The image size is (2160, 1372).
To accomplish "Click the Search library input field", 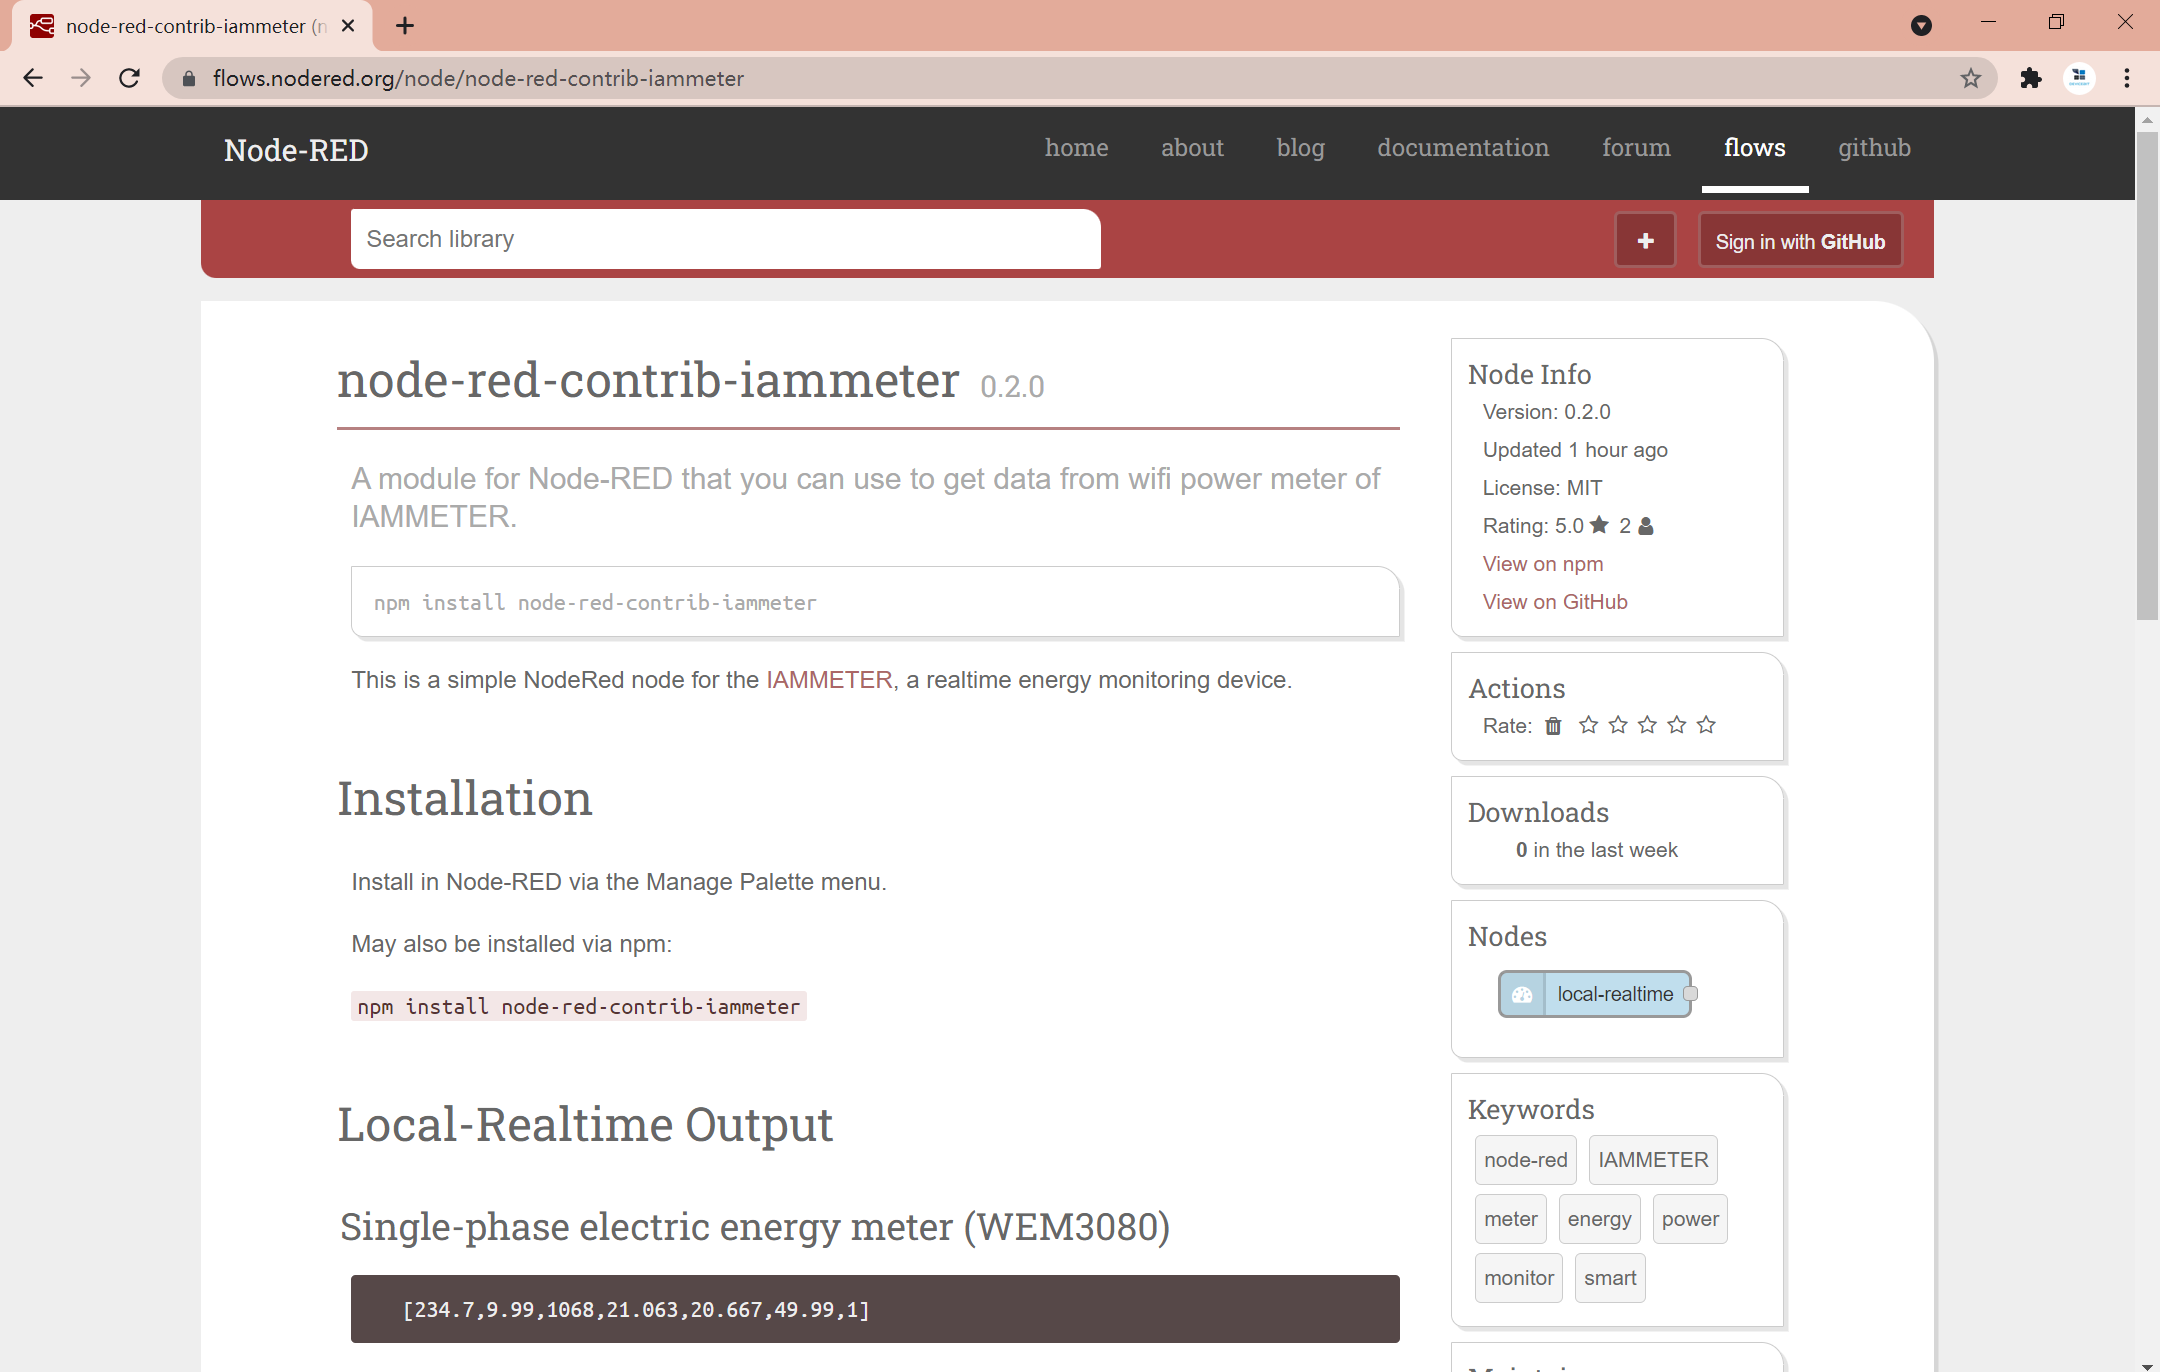I will 727,238.
